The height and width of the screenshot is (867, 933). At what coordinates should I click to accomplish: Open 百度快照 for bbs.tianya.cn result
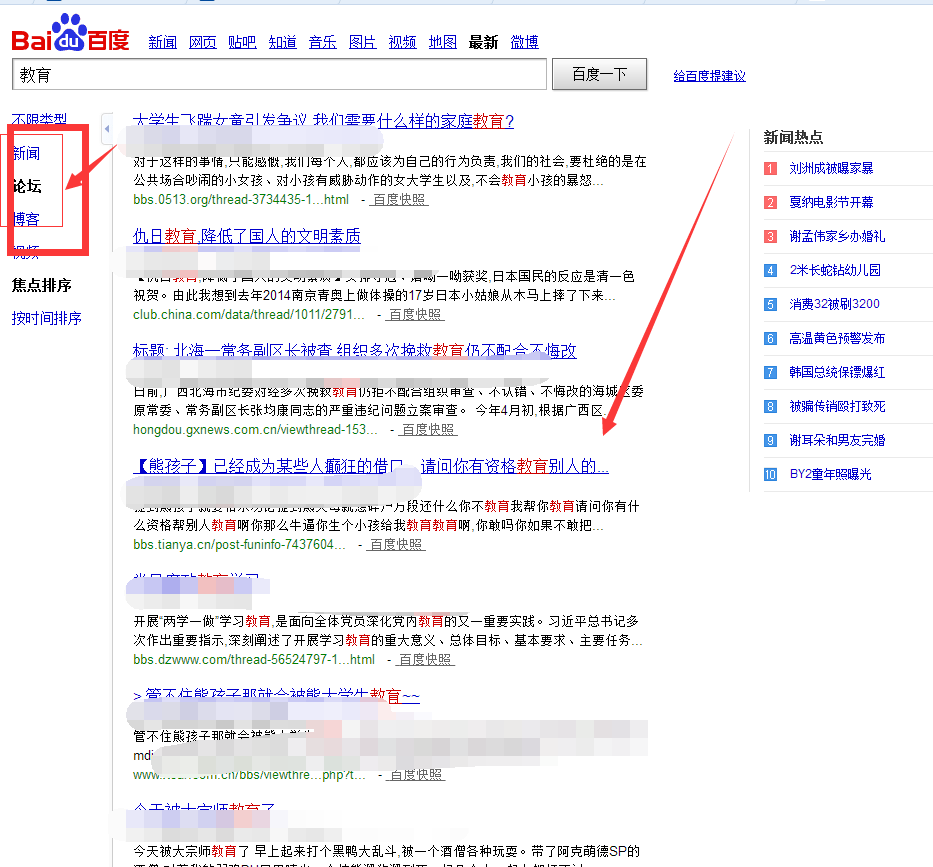pyautogui.click(x=396, y=544)
